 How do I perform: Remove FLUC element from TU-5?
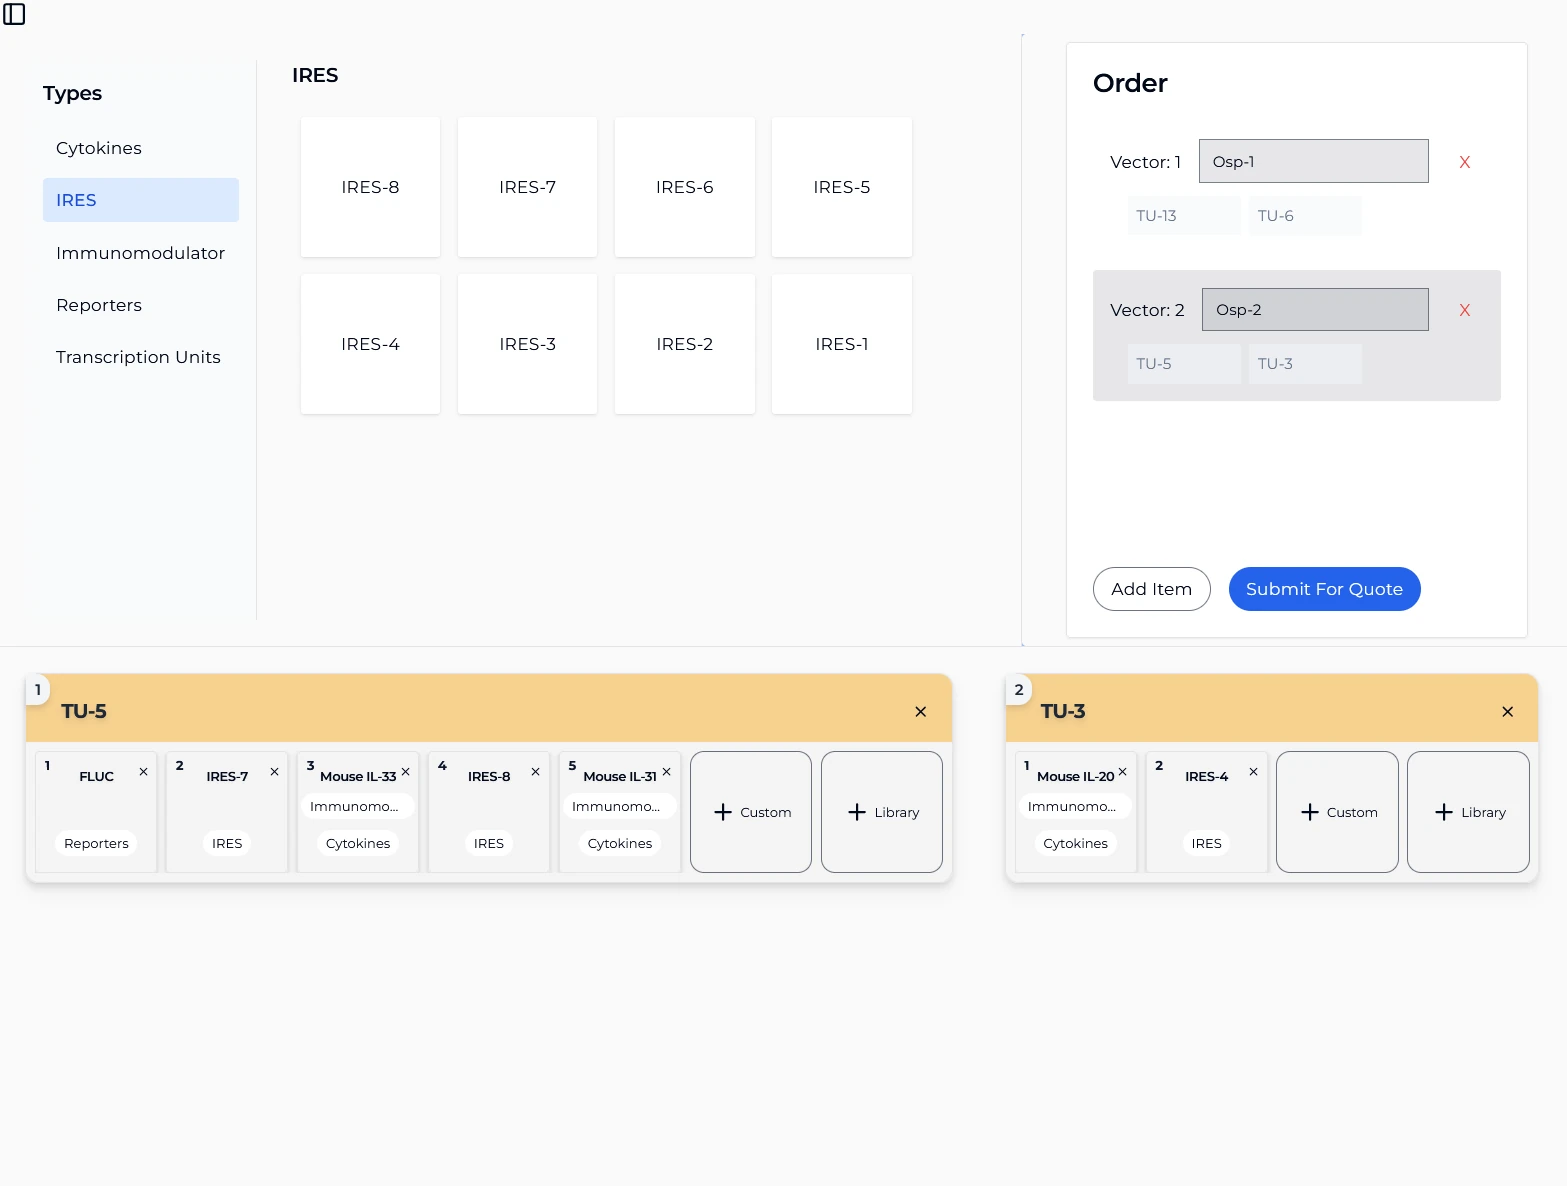click(x=143, y=772)
